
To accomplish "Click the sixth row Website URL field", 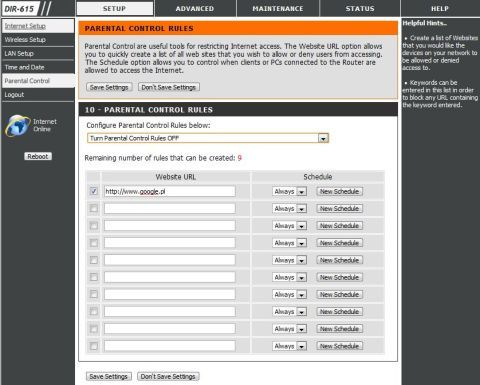I will 170,277.
